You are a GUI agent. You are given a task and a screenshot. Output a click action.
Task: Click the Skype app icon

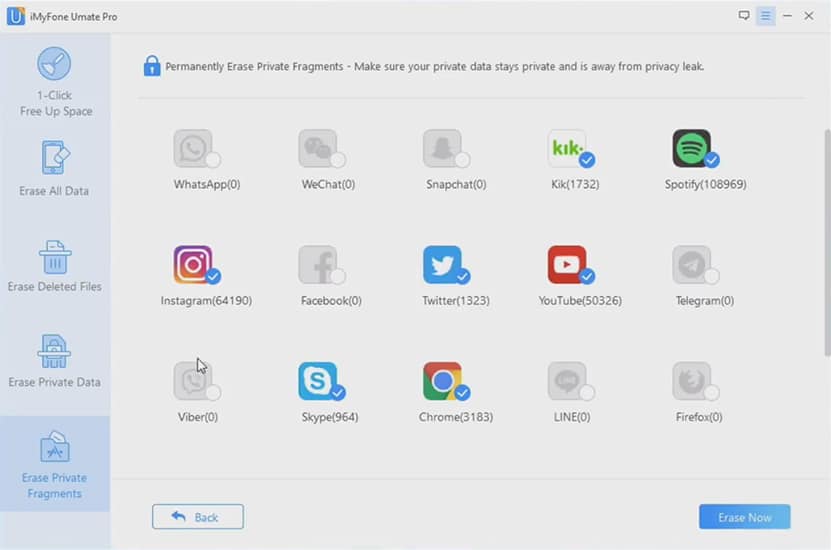tap(317, 381)
